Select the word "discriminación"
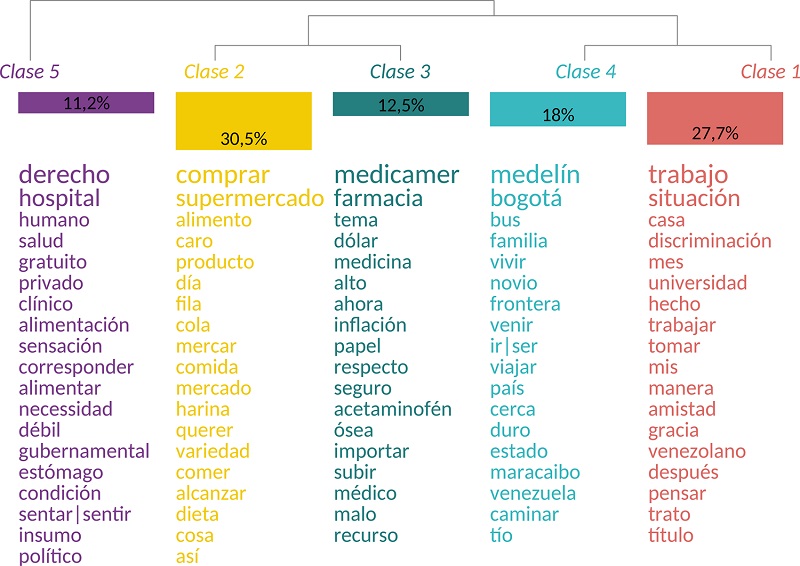 pyautogui.click(x=710, y=241)
